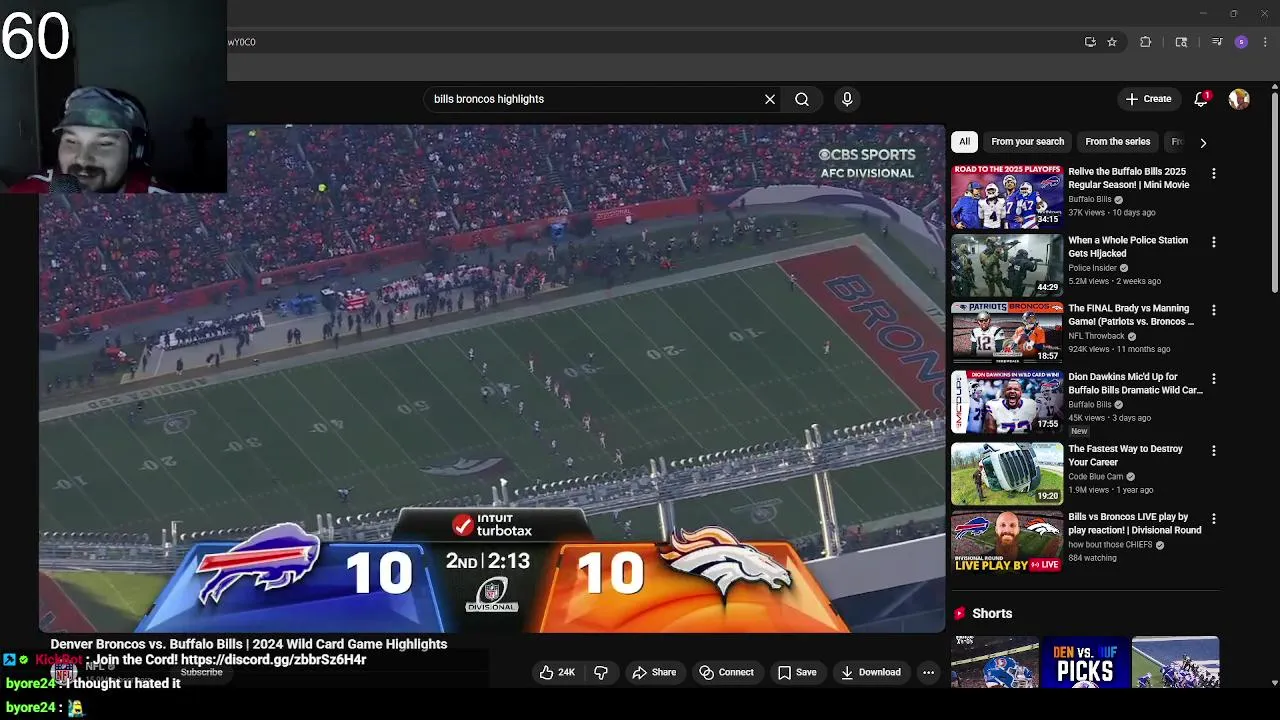Image resolution: width=1280 pixels, height=720 pixels.
Task: Open the Dion Dawkins Mic'd Up thumbnail
Action: [x=1006, y=402]
